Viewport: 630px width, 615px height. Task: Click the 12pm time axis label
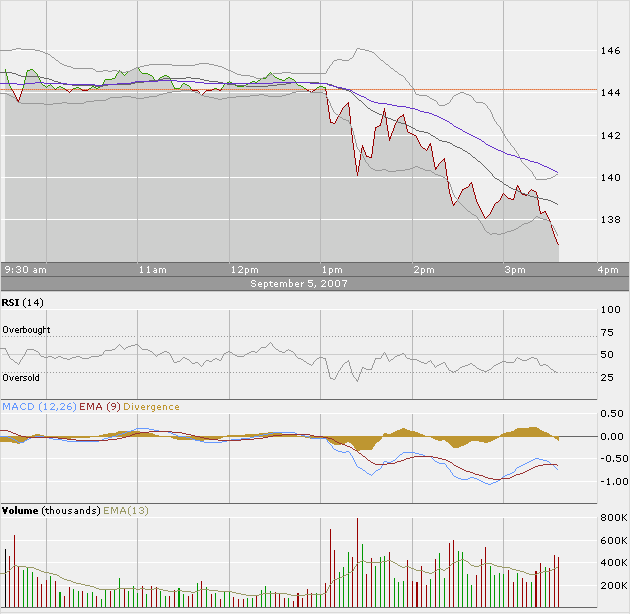(243, 270)
